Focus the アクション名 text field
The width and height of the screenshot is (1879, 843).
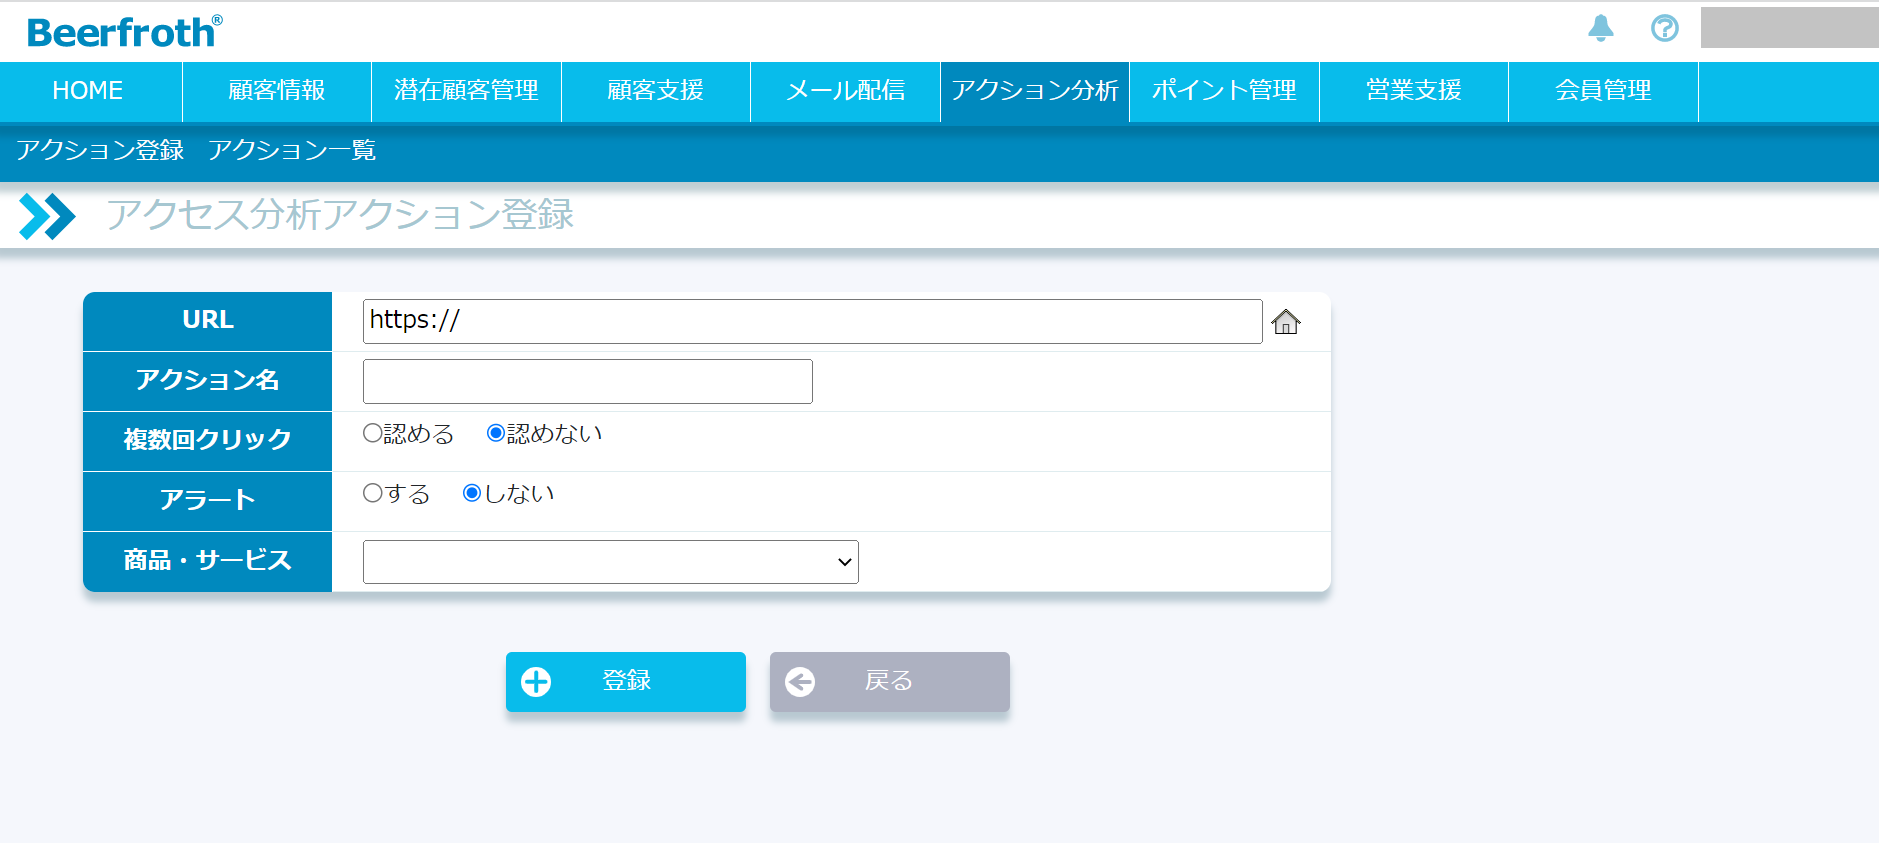[587, 381]
